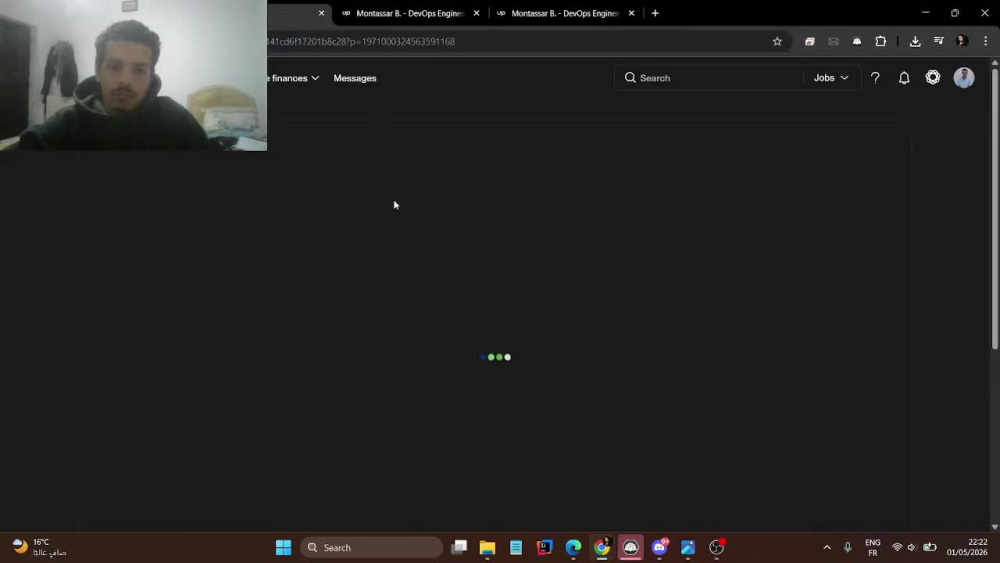Open Chrome profile avatar in toolbar
The width and height of the screenshot is (1000, 563).
(962, 41)
